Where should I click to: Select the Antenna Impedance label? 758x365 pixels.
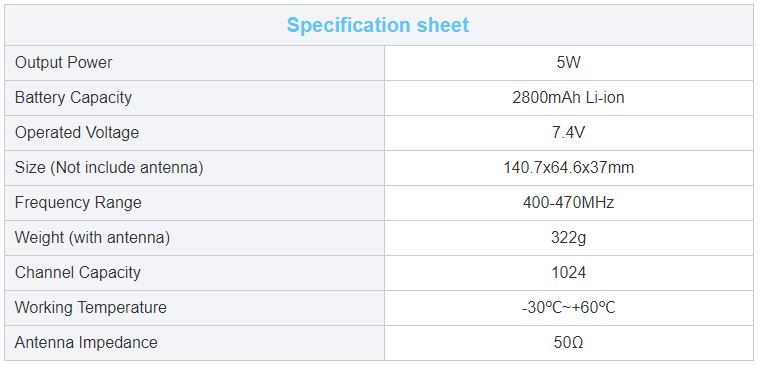[x=86, y=343]
